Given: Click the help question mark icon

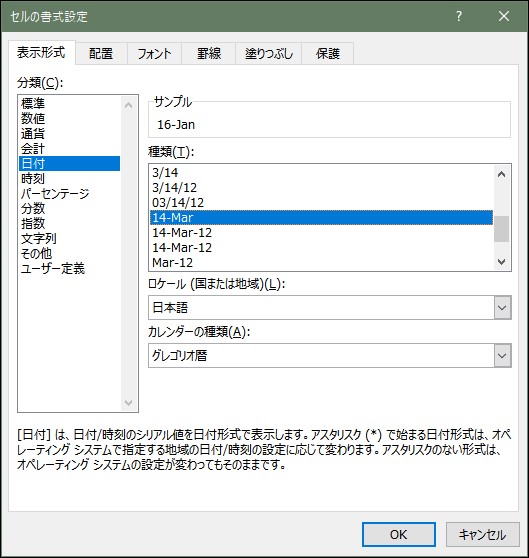Looking at the screenshot, I should (x=459, y=16).
